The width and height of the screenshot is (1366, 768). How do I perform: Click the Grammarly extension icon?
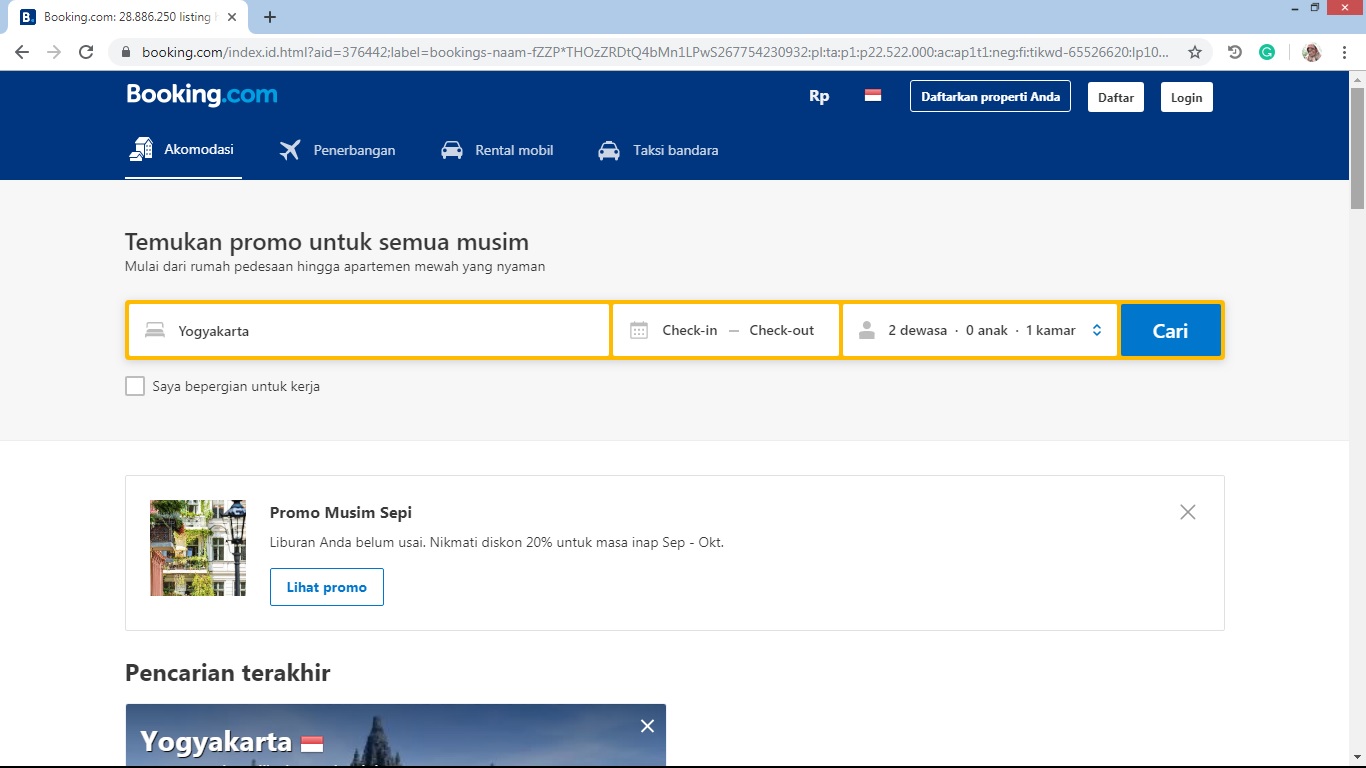(x=1267, y=52)
